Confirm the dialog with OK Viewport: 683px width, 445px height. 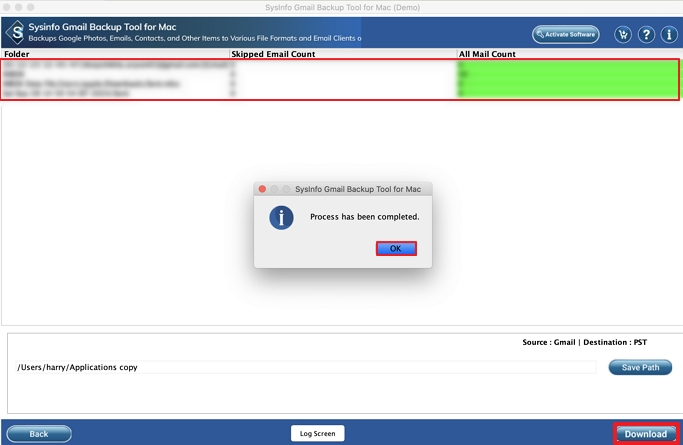coord(396,248)
